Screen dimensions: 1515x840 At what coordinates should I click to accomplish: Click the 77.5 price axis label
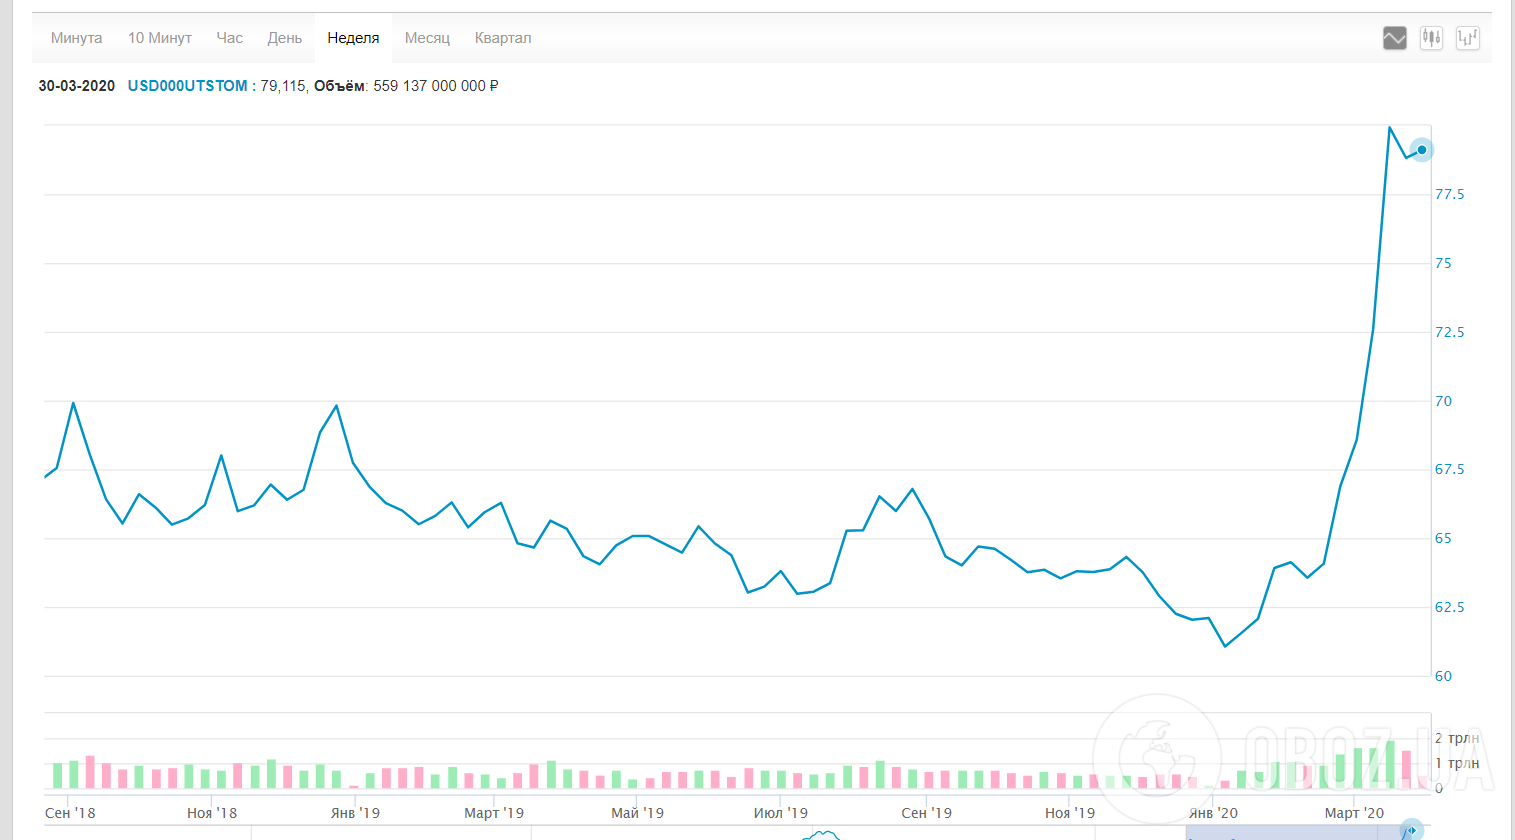(1450, 194)
